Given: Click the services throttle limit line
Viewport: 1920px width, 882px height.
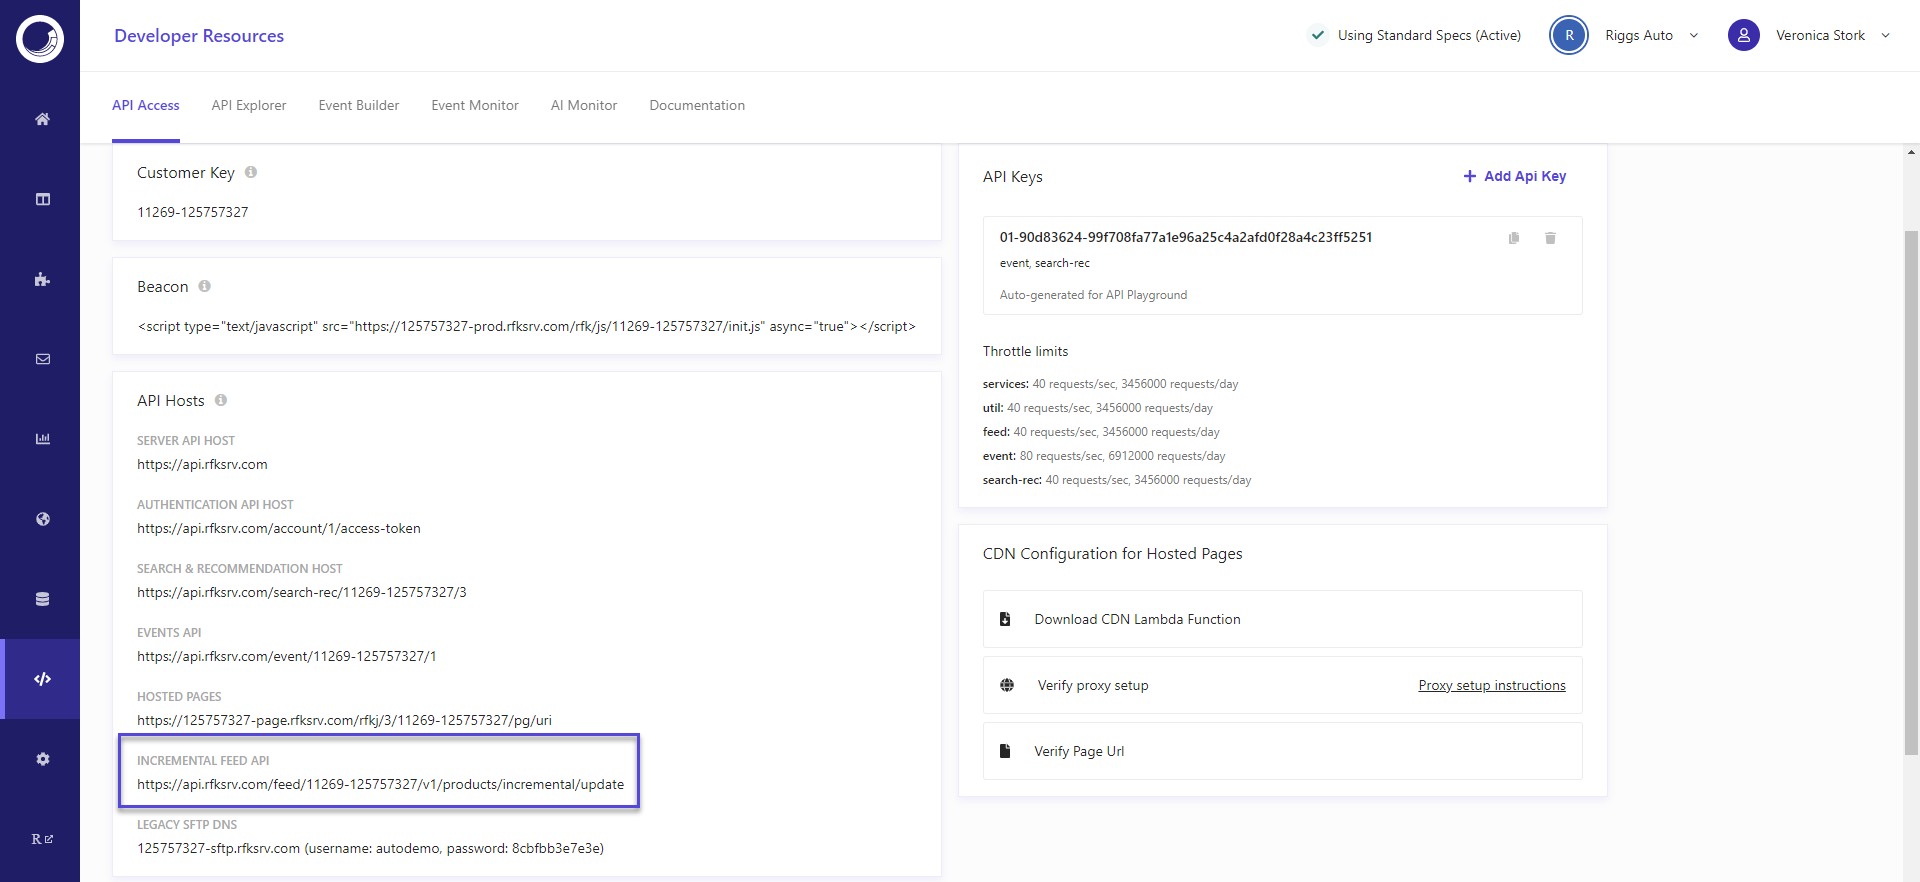Looking at the screenshot, I should 1110,384.
